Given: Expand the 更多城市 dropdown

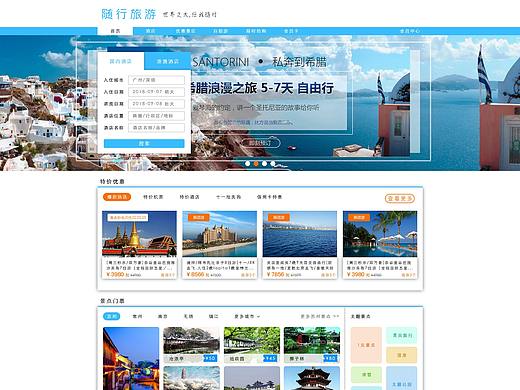Looking at the screenshot, I should pos(247,316).
